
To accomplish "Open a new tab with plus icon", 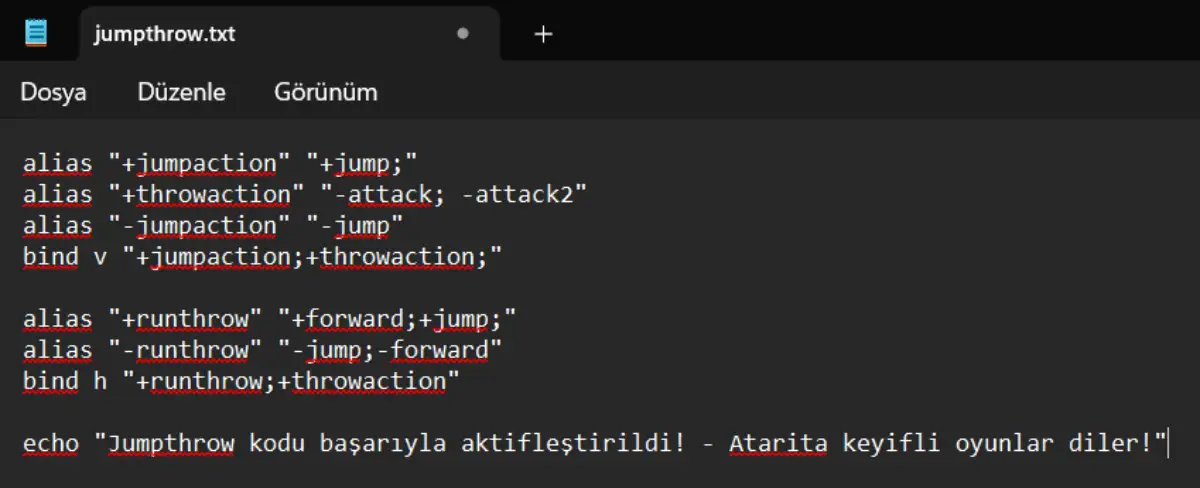I will coord(543,34).
